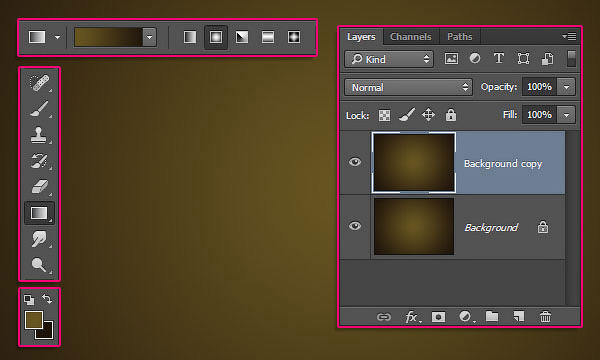
Task: Click the Background layer lock icon
Action: pyautogui.click(x=543, y=227)
